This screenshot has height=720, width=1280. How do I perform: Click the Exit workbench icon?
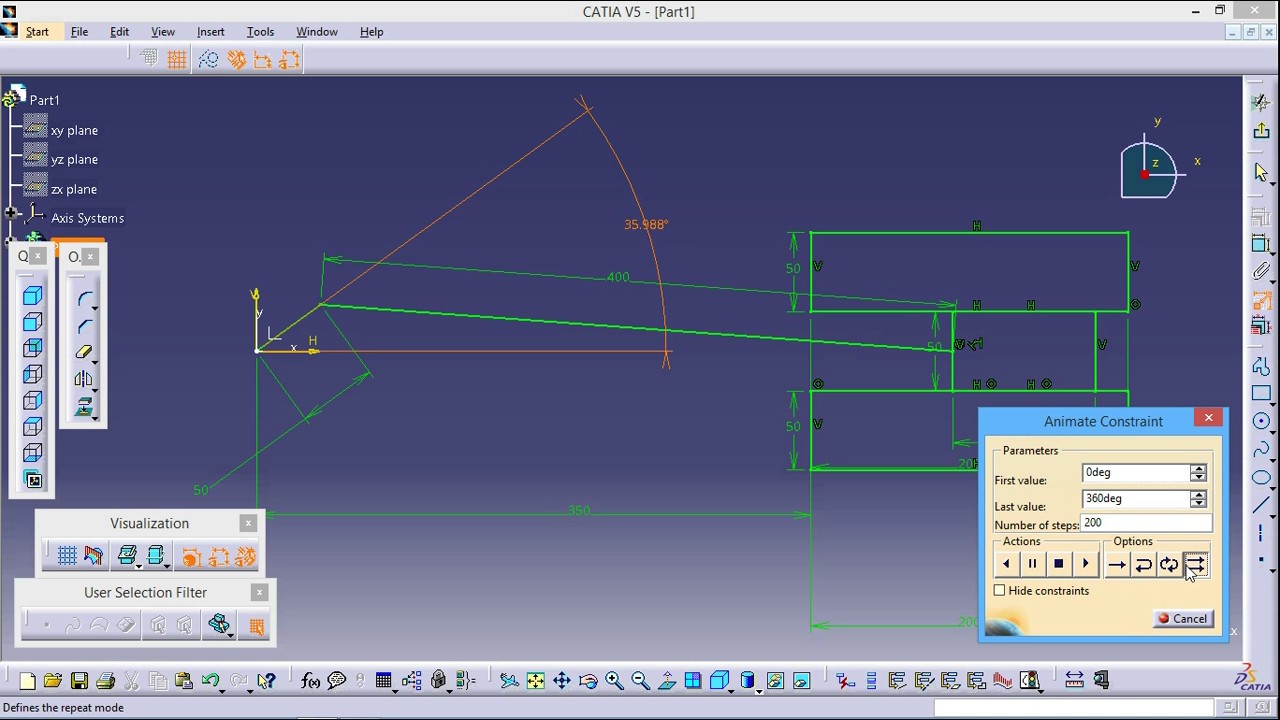click(x=1262, y=132)
